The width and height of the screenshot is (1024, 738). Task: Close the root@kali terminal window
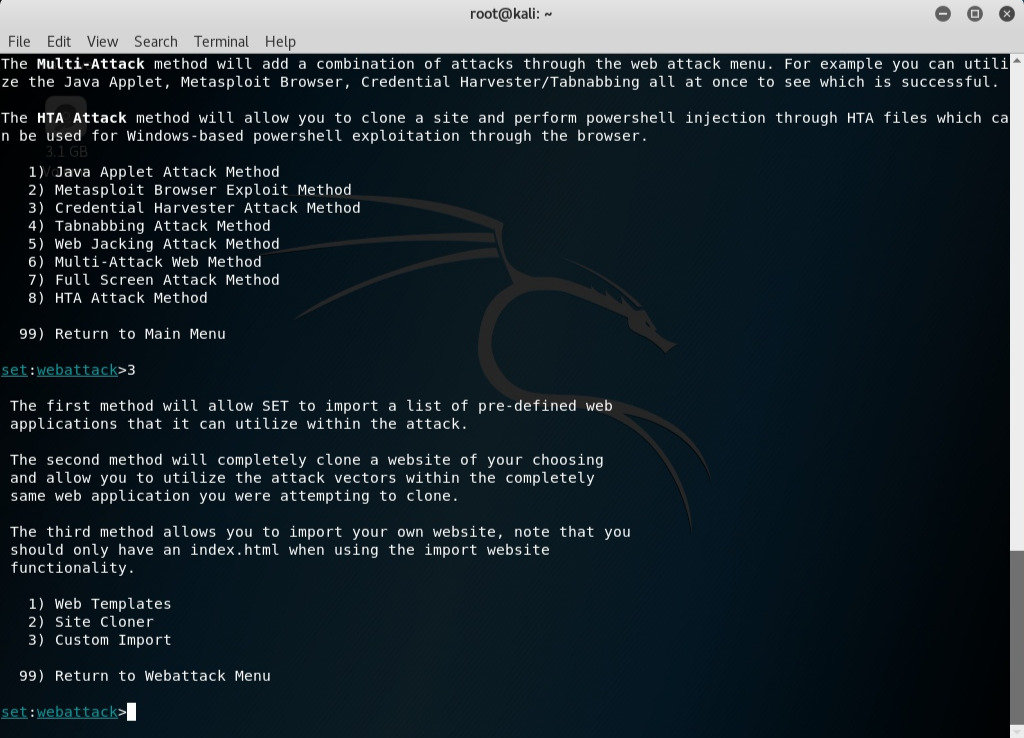tap(1006, 14)
